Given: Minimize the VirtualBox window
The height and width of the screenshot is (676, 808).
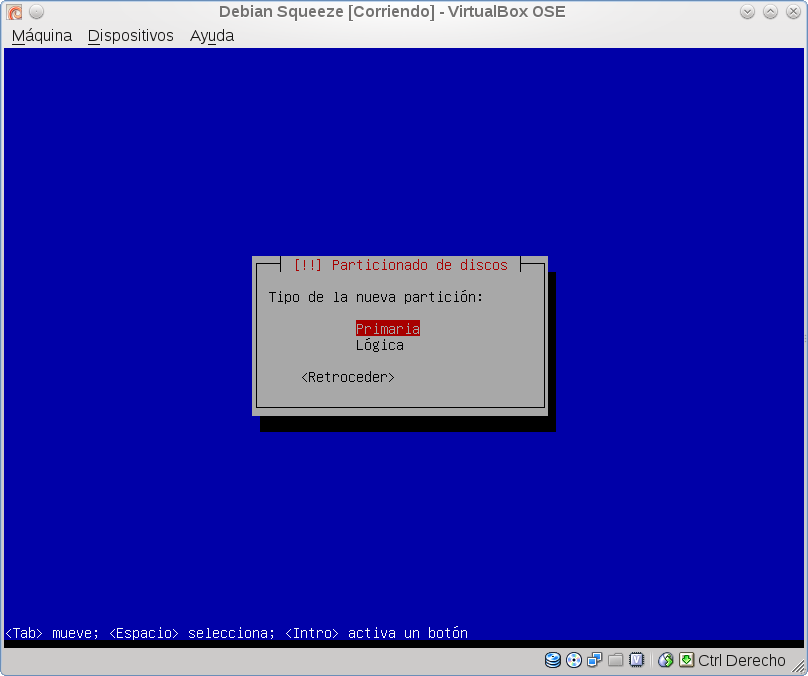Looking at the screenshot, I should tap(749, 12).
